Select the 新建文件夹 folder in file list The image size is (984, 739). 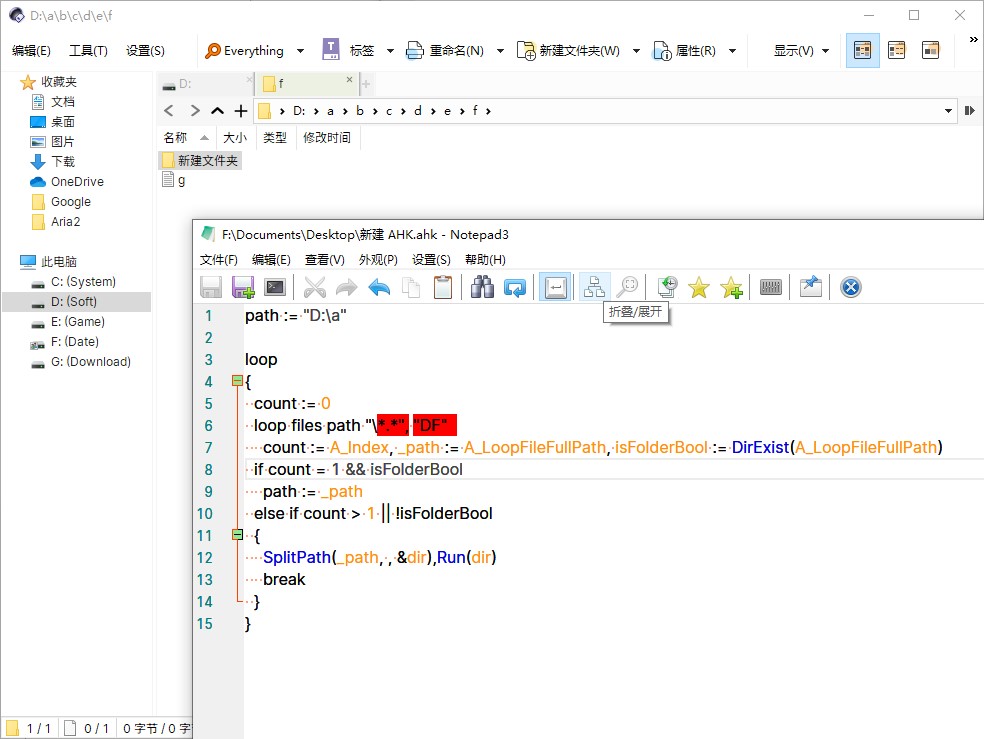[x=207, y=160]
